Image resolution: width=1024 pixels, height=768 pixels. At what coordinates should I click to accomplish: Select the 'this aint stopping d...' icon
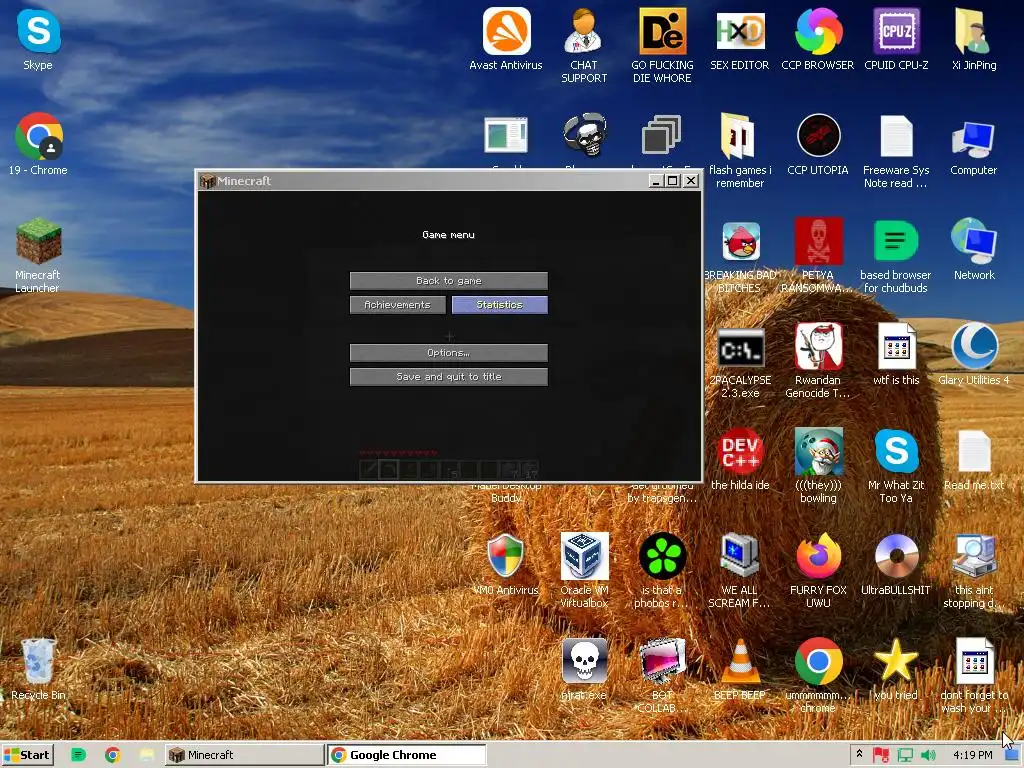click(x=974, y=571)
